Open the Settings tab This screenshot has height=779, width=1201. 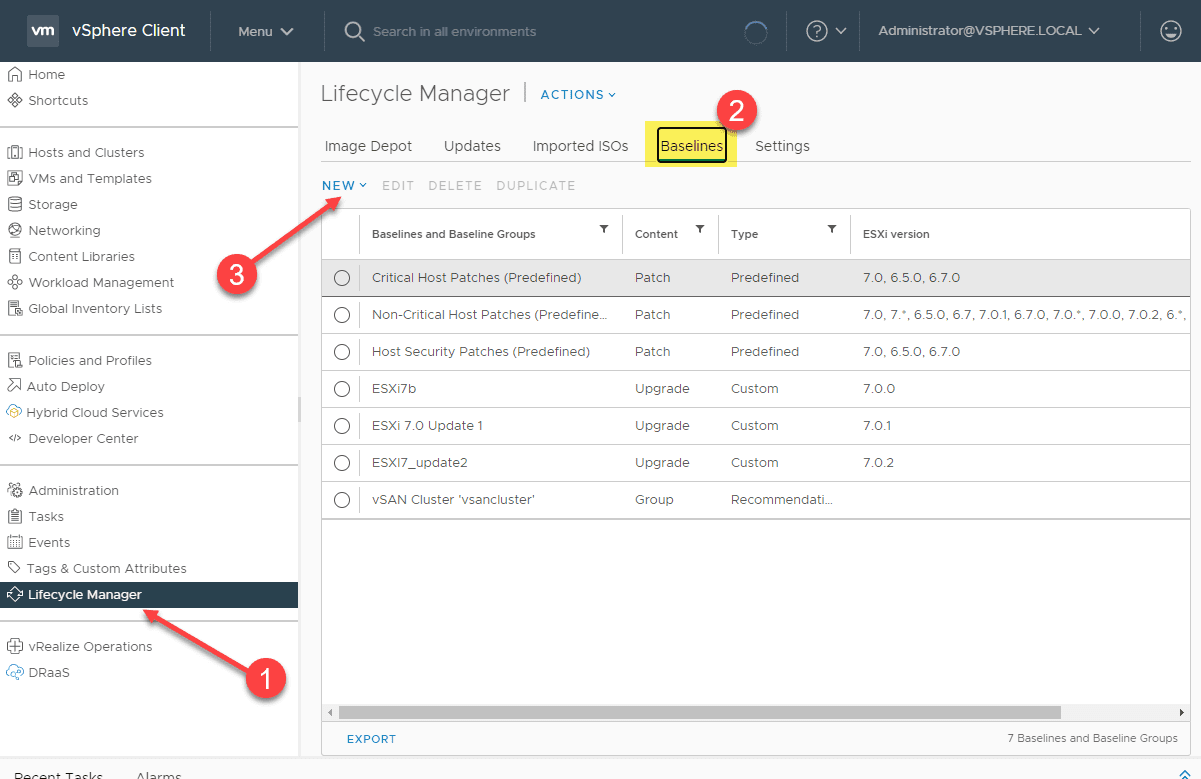782,146
